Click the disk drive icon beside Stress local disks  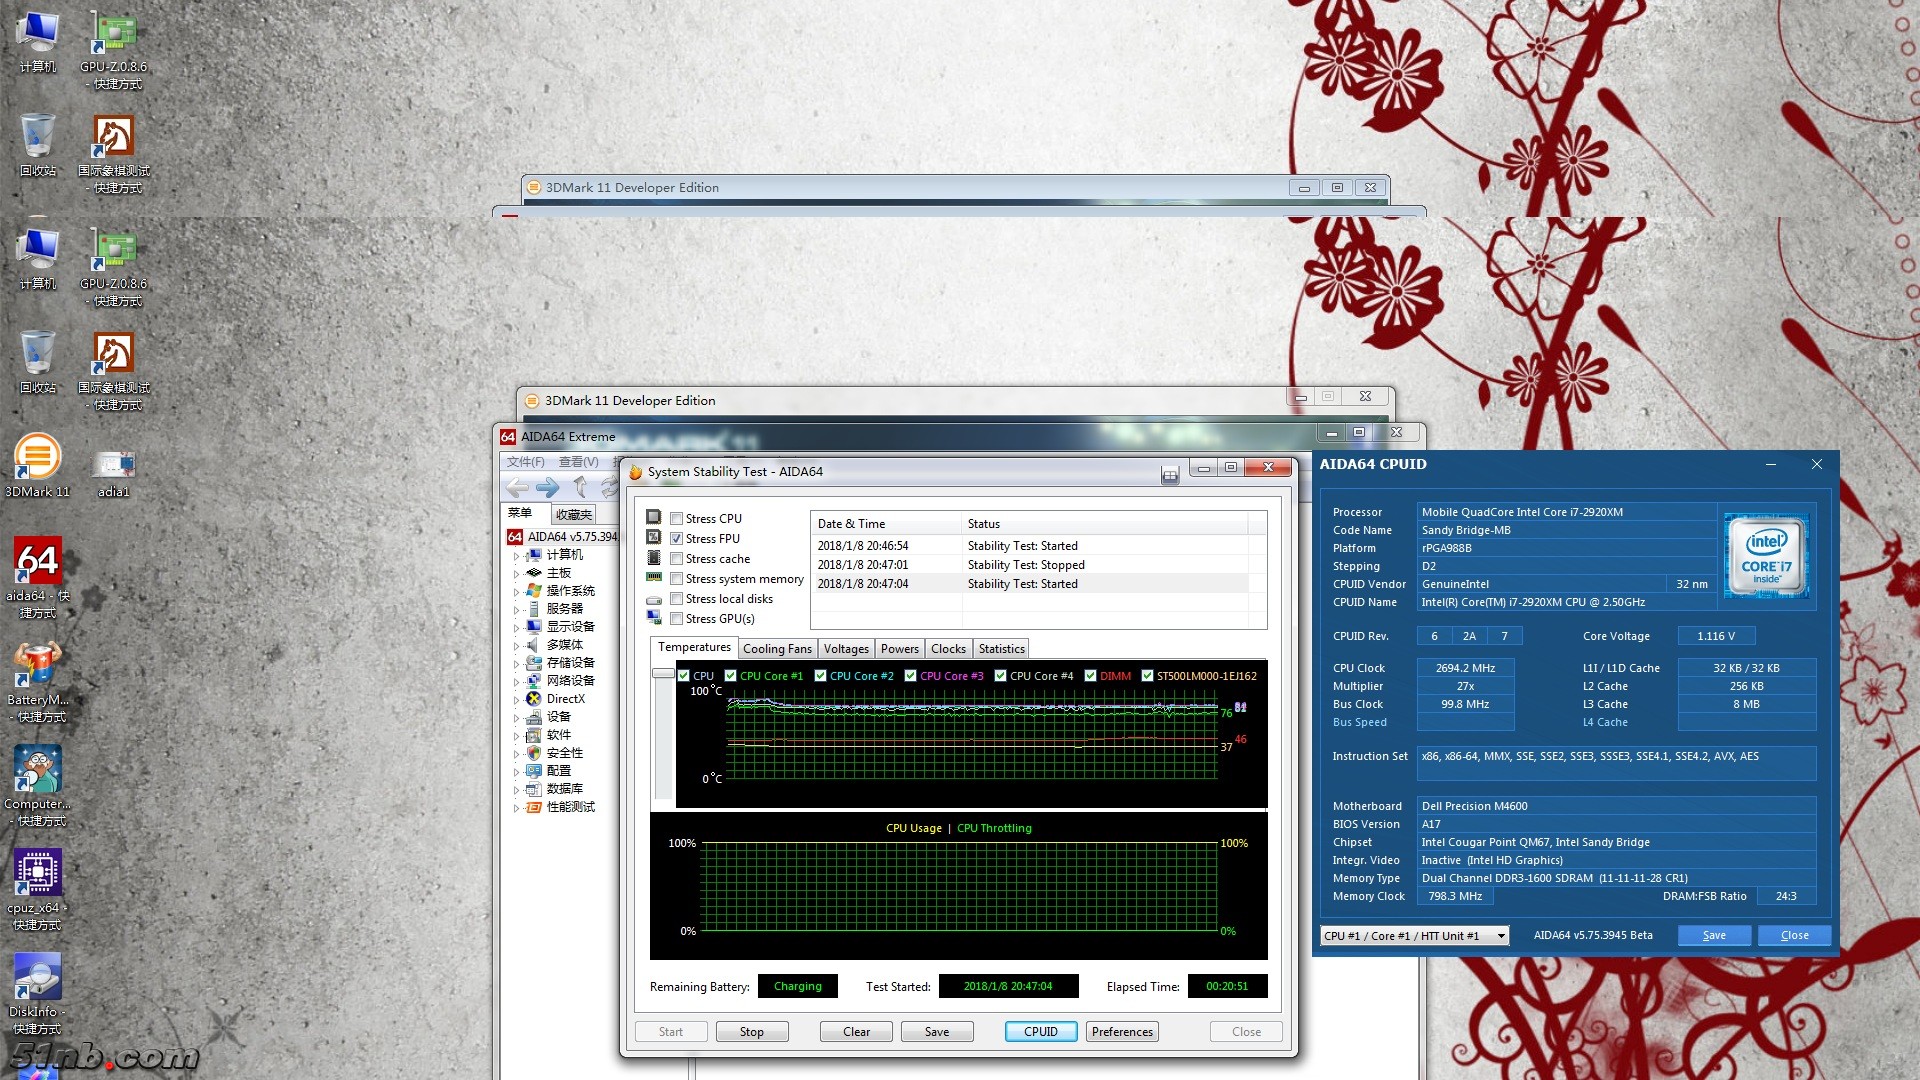653,599
